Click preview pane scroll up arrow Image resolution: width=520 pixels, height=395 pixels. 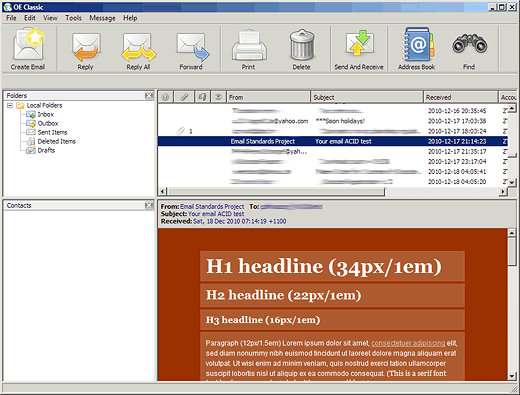click(x=512, y=233)
